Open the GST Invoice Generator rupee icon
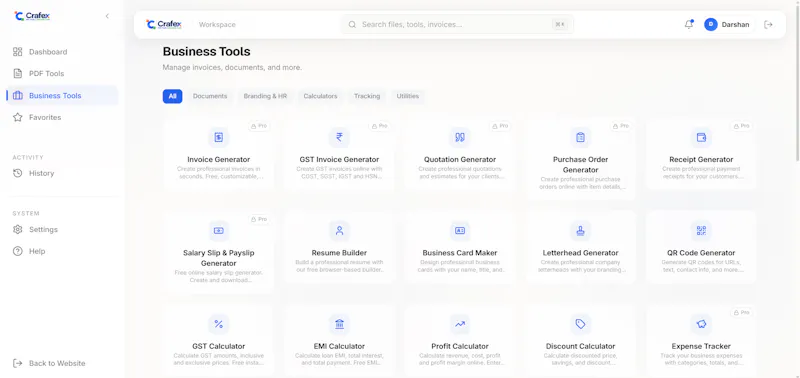Viewport: 800px width, 378px height. pyautogui.click(x=339, y=137)
